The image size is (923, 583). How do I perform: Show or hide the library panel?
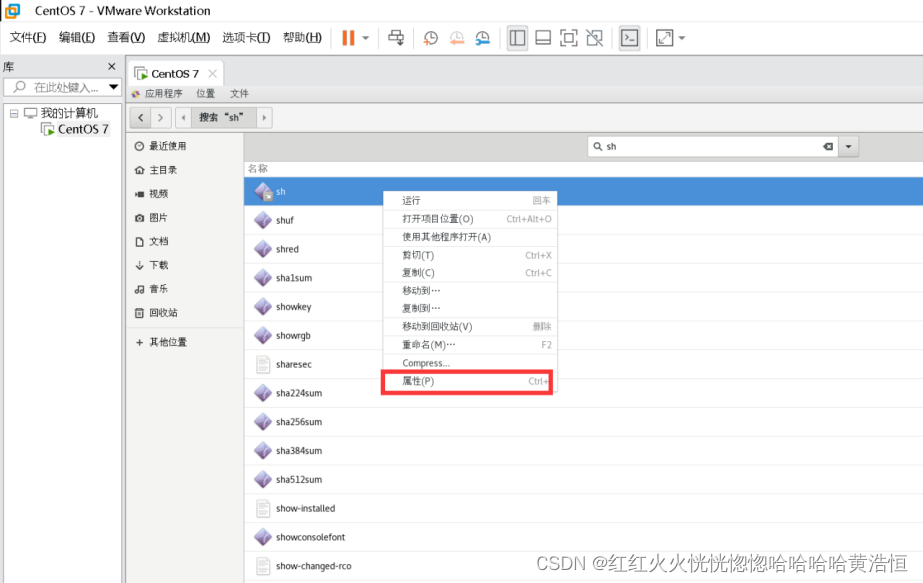point(517,37)
